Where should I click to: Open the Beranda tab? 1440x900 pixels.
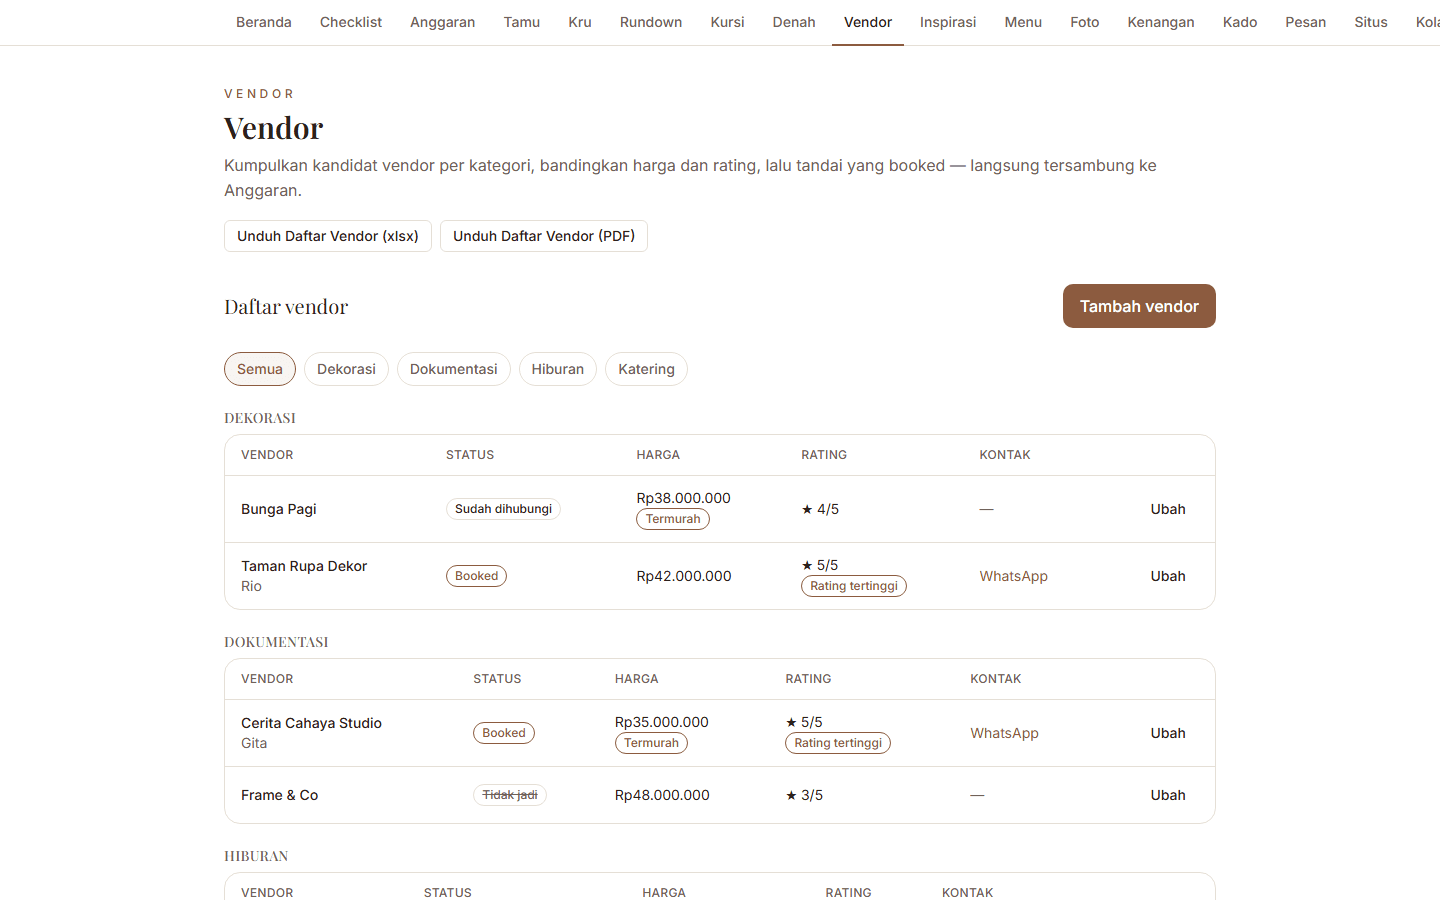(x=264, y=22)
